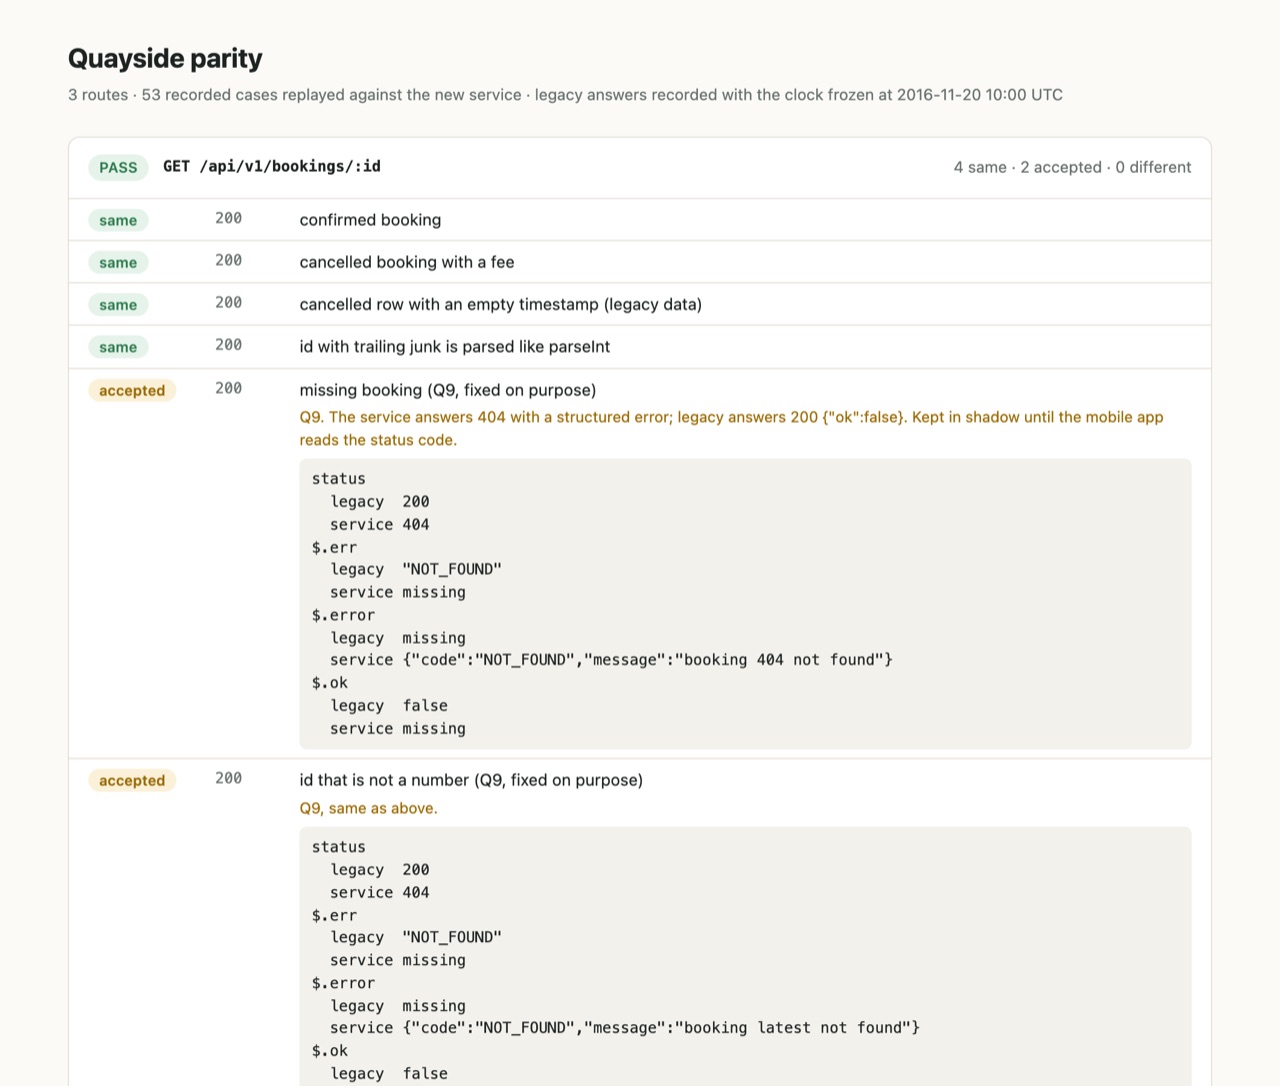Select "id with trailing junk is parsed like parseInt"

tap(455, 346)
